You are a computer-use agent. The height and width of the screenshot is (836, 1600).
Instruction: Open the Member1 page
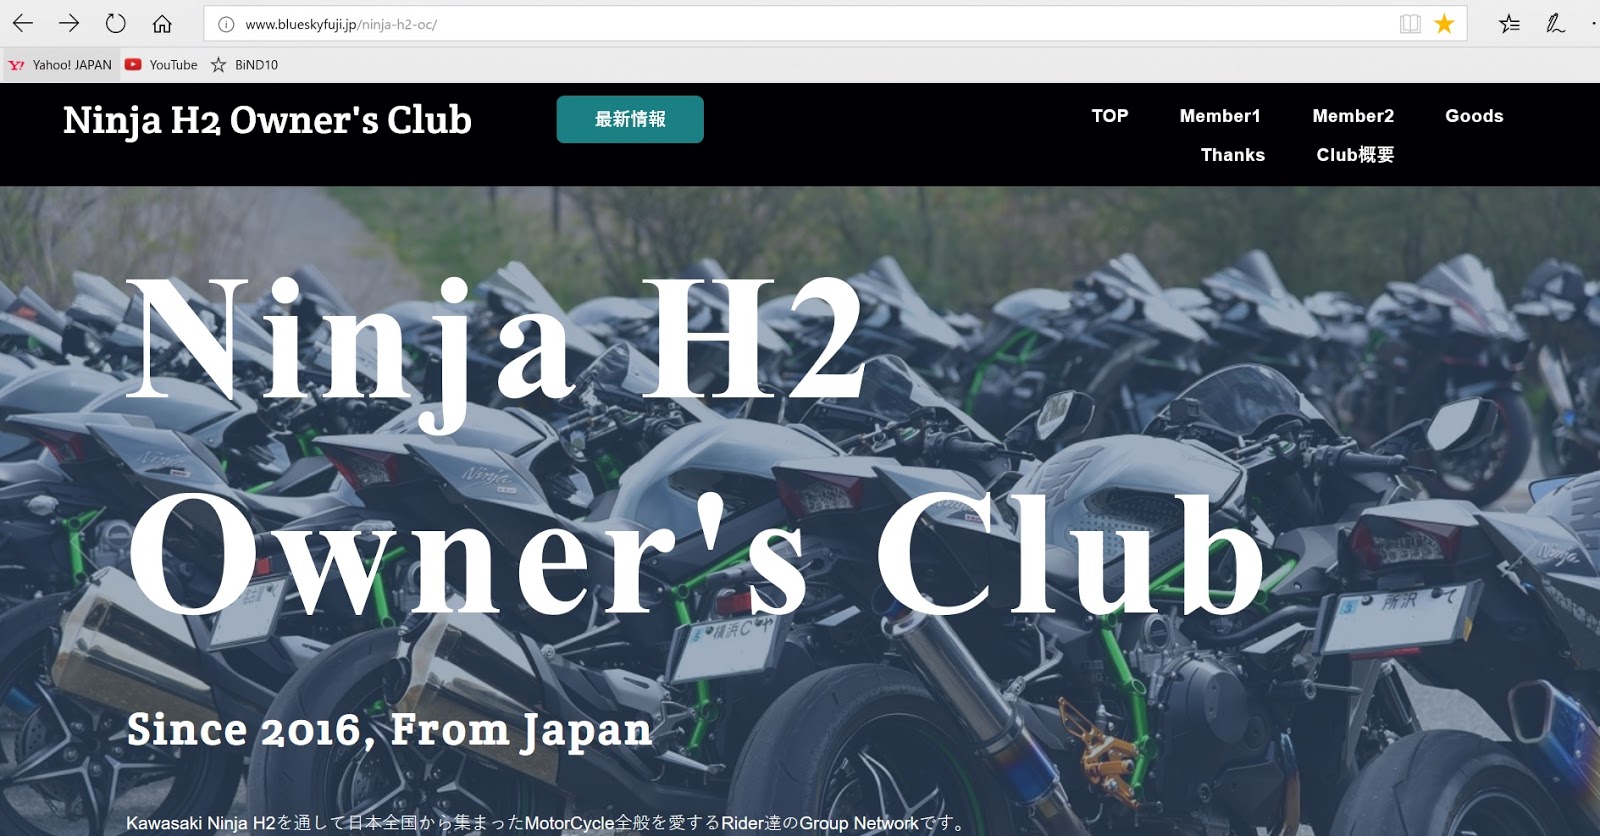(1220, 116)
